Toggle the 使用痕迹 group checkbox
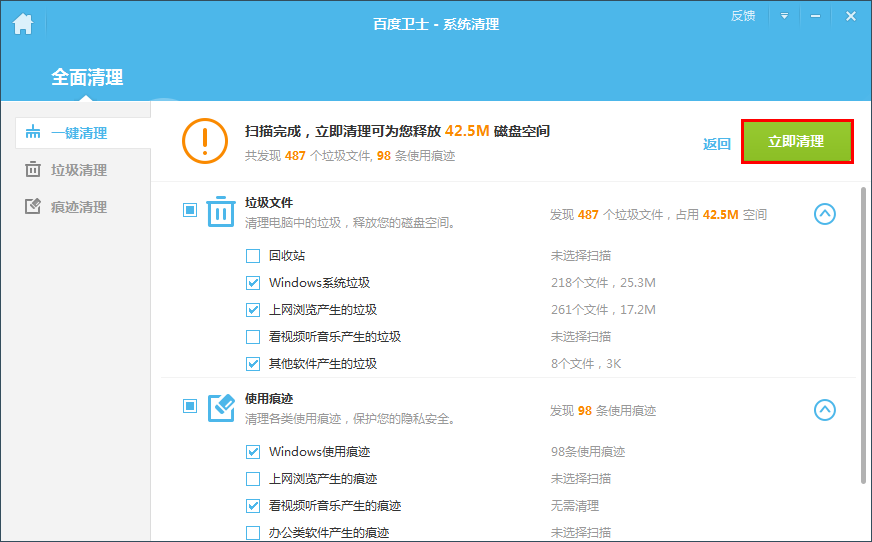872x542 pixels. (x=190, y=406)
